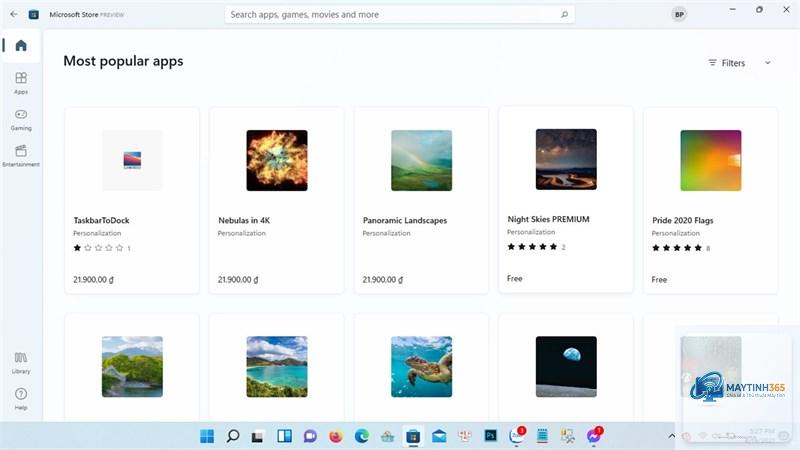Open the Gaming section in sidebar
800x450 pixels.
point(21,119)
